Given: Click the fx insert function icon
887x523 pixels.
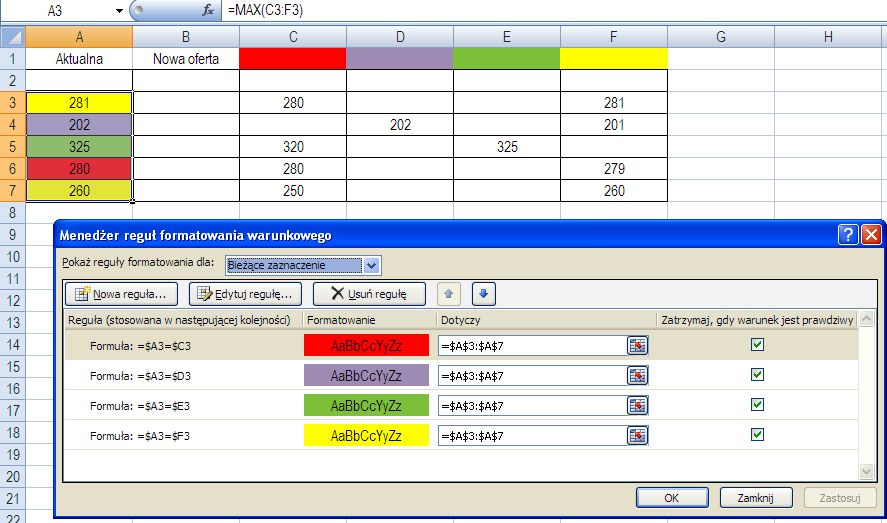Looking at the screenshot, I should point(208,10).
